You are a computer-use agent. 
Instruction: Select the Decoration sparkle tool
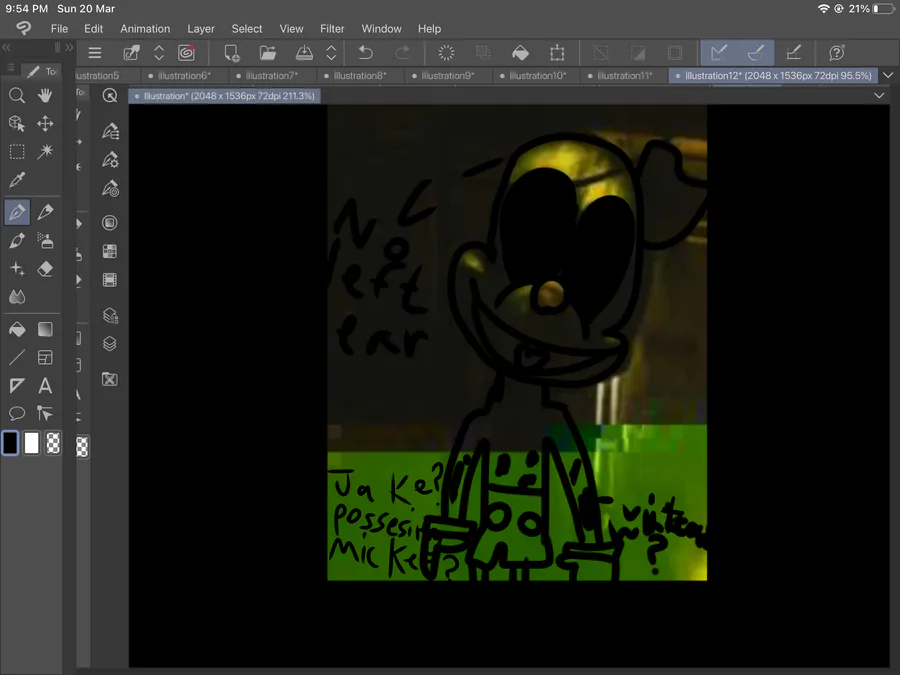[x=17, y=269]
